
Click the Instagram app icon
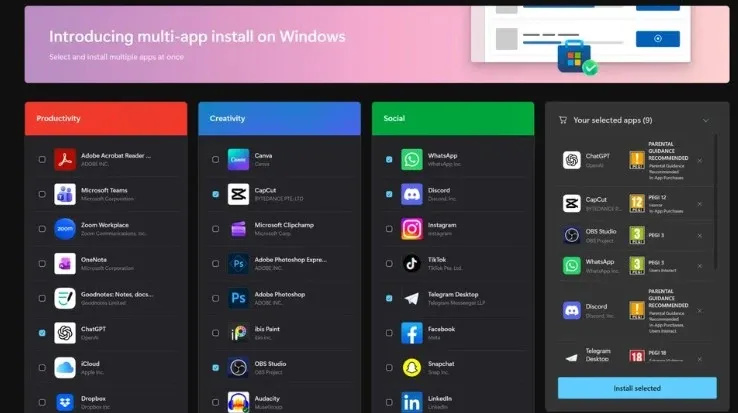pyautogui.click(x=412, y=229)
